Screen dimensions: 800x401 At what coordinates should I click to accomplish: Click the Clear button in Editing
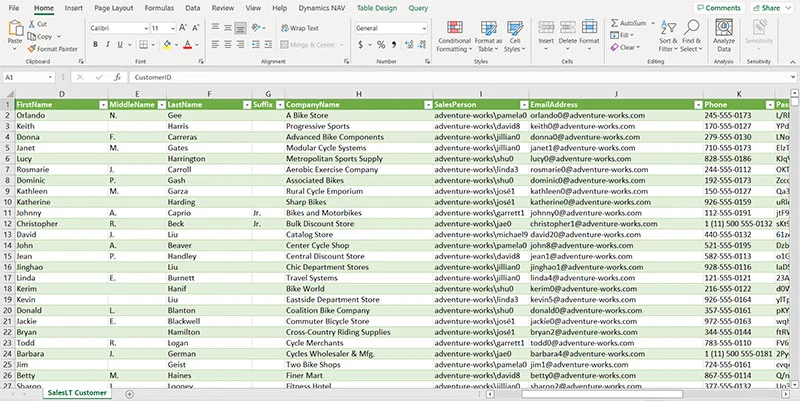pyautogui.click(x=625, y=47)
